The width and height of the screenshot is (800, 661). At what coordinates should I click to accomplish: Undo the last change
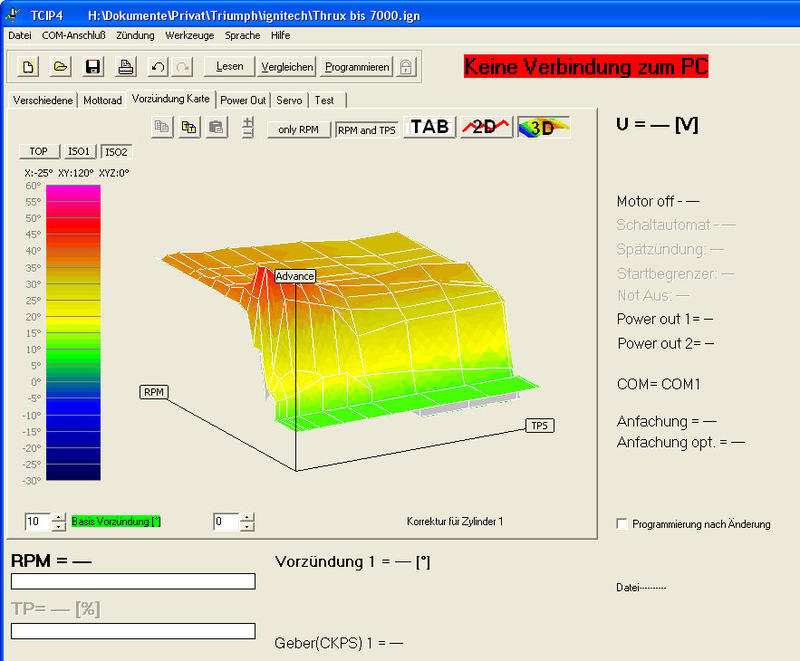click(x=158, y=67)
